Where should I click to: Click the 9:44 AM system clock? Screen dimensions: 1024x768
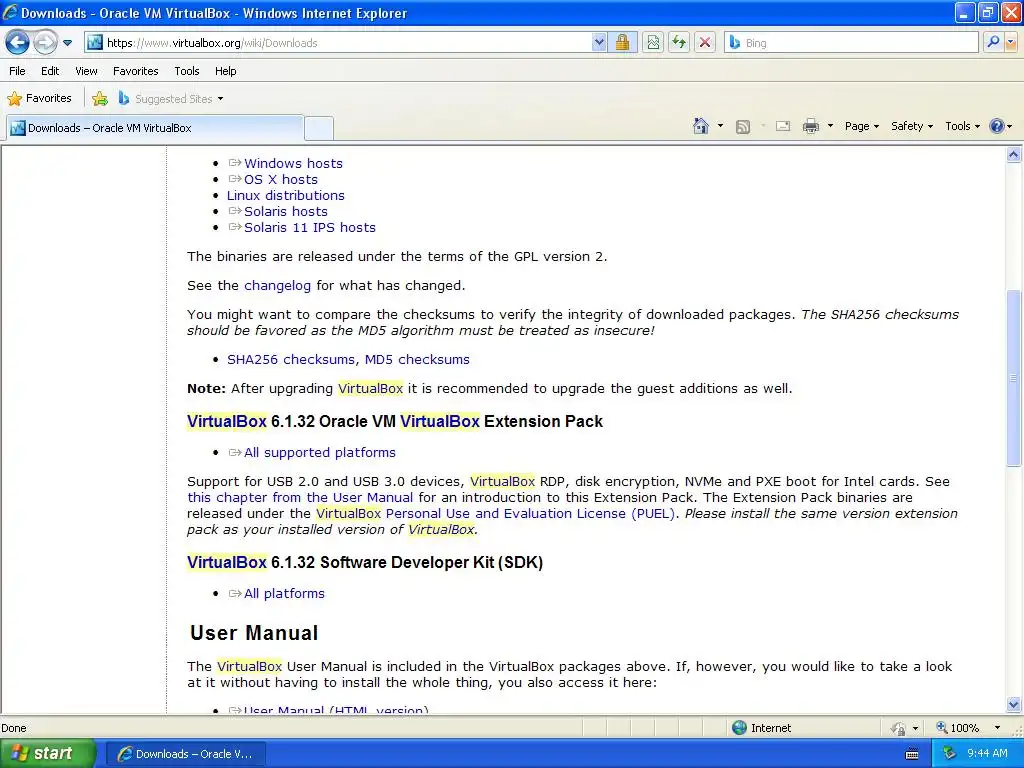(987, 754)
